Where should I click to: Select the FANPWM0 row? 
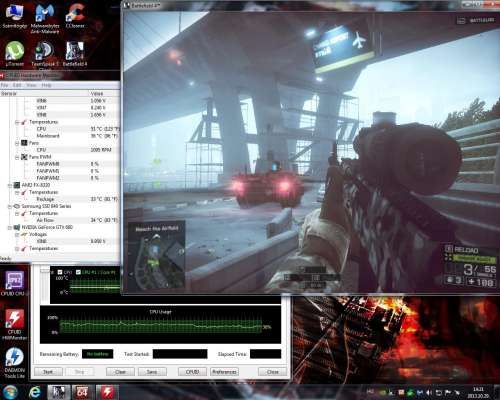pyautogui.click(x=60, y=164)
